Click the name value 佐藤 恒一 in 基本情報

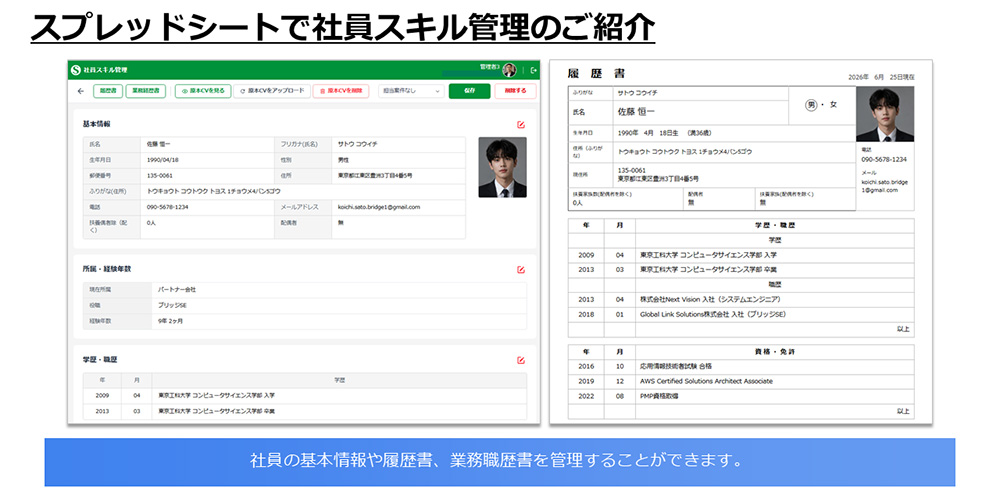[160, 144]
